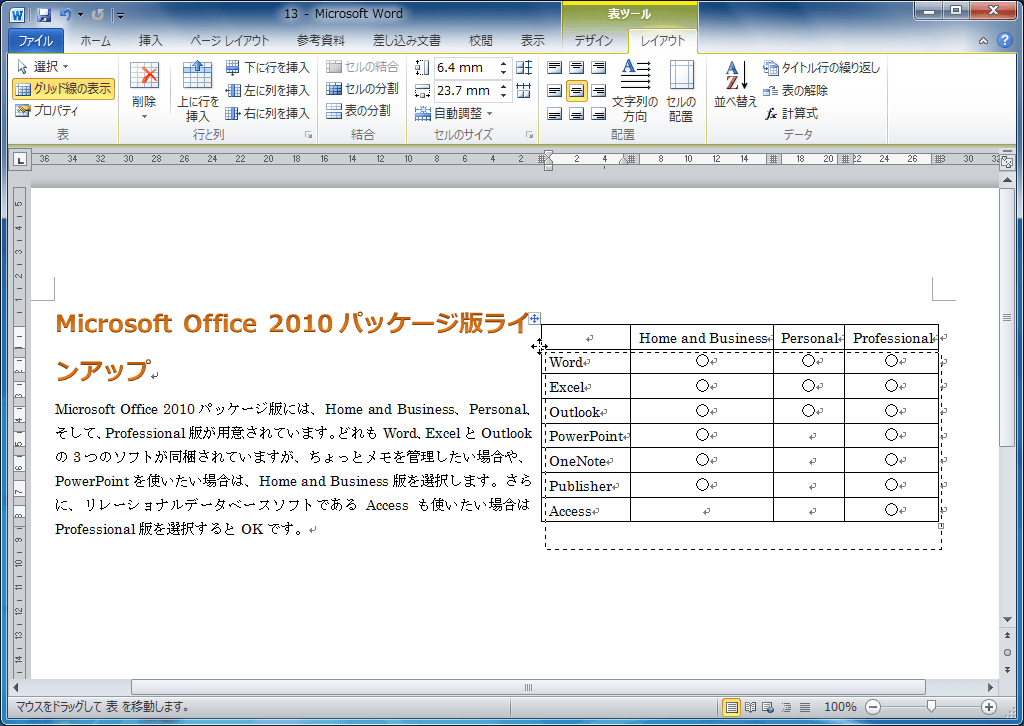Click セルの分割 split cells
Screen dimensions: 1024x726
click(x=362, y=88)
